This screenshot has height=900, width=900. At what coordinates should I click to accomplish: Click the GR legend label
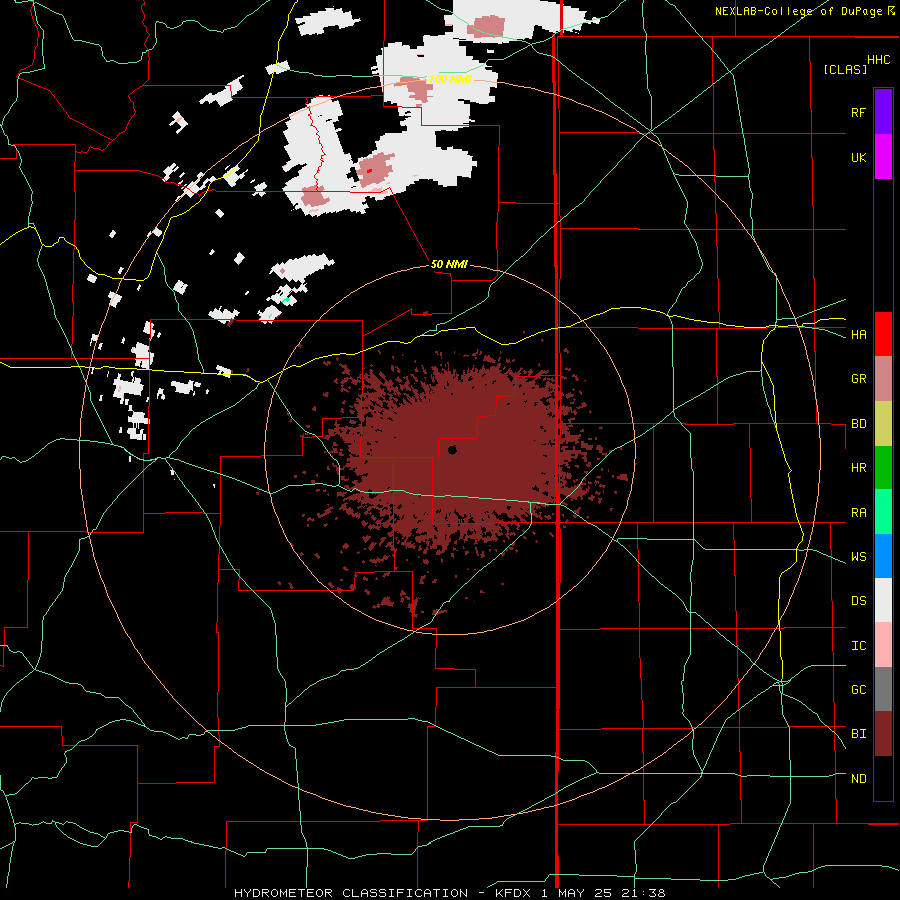[x=858, y=379]
